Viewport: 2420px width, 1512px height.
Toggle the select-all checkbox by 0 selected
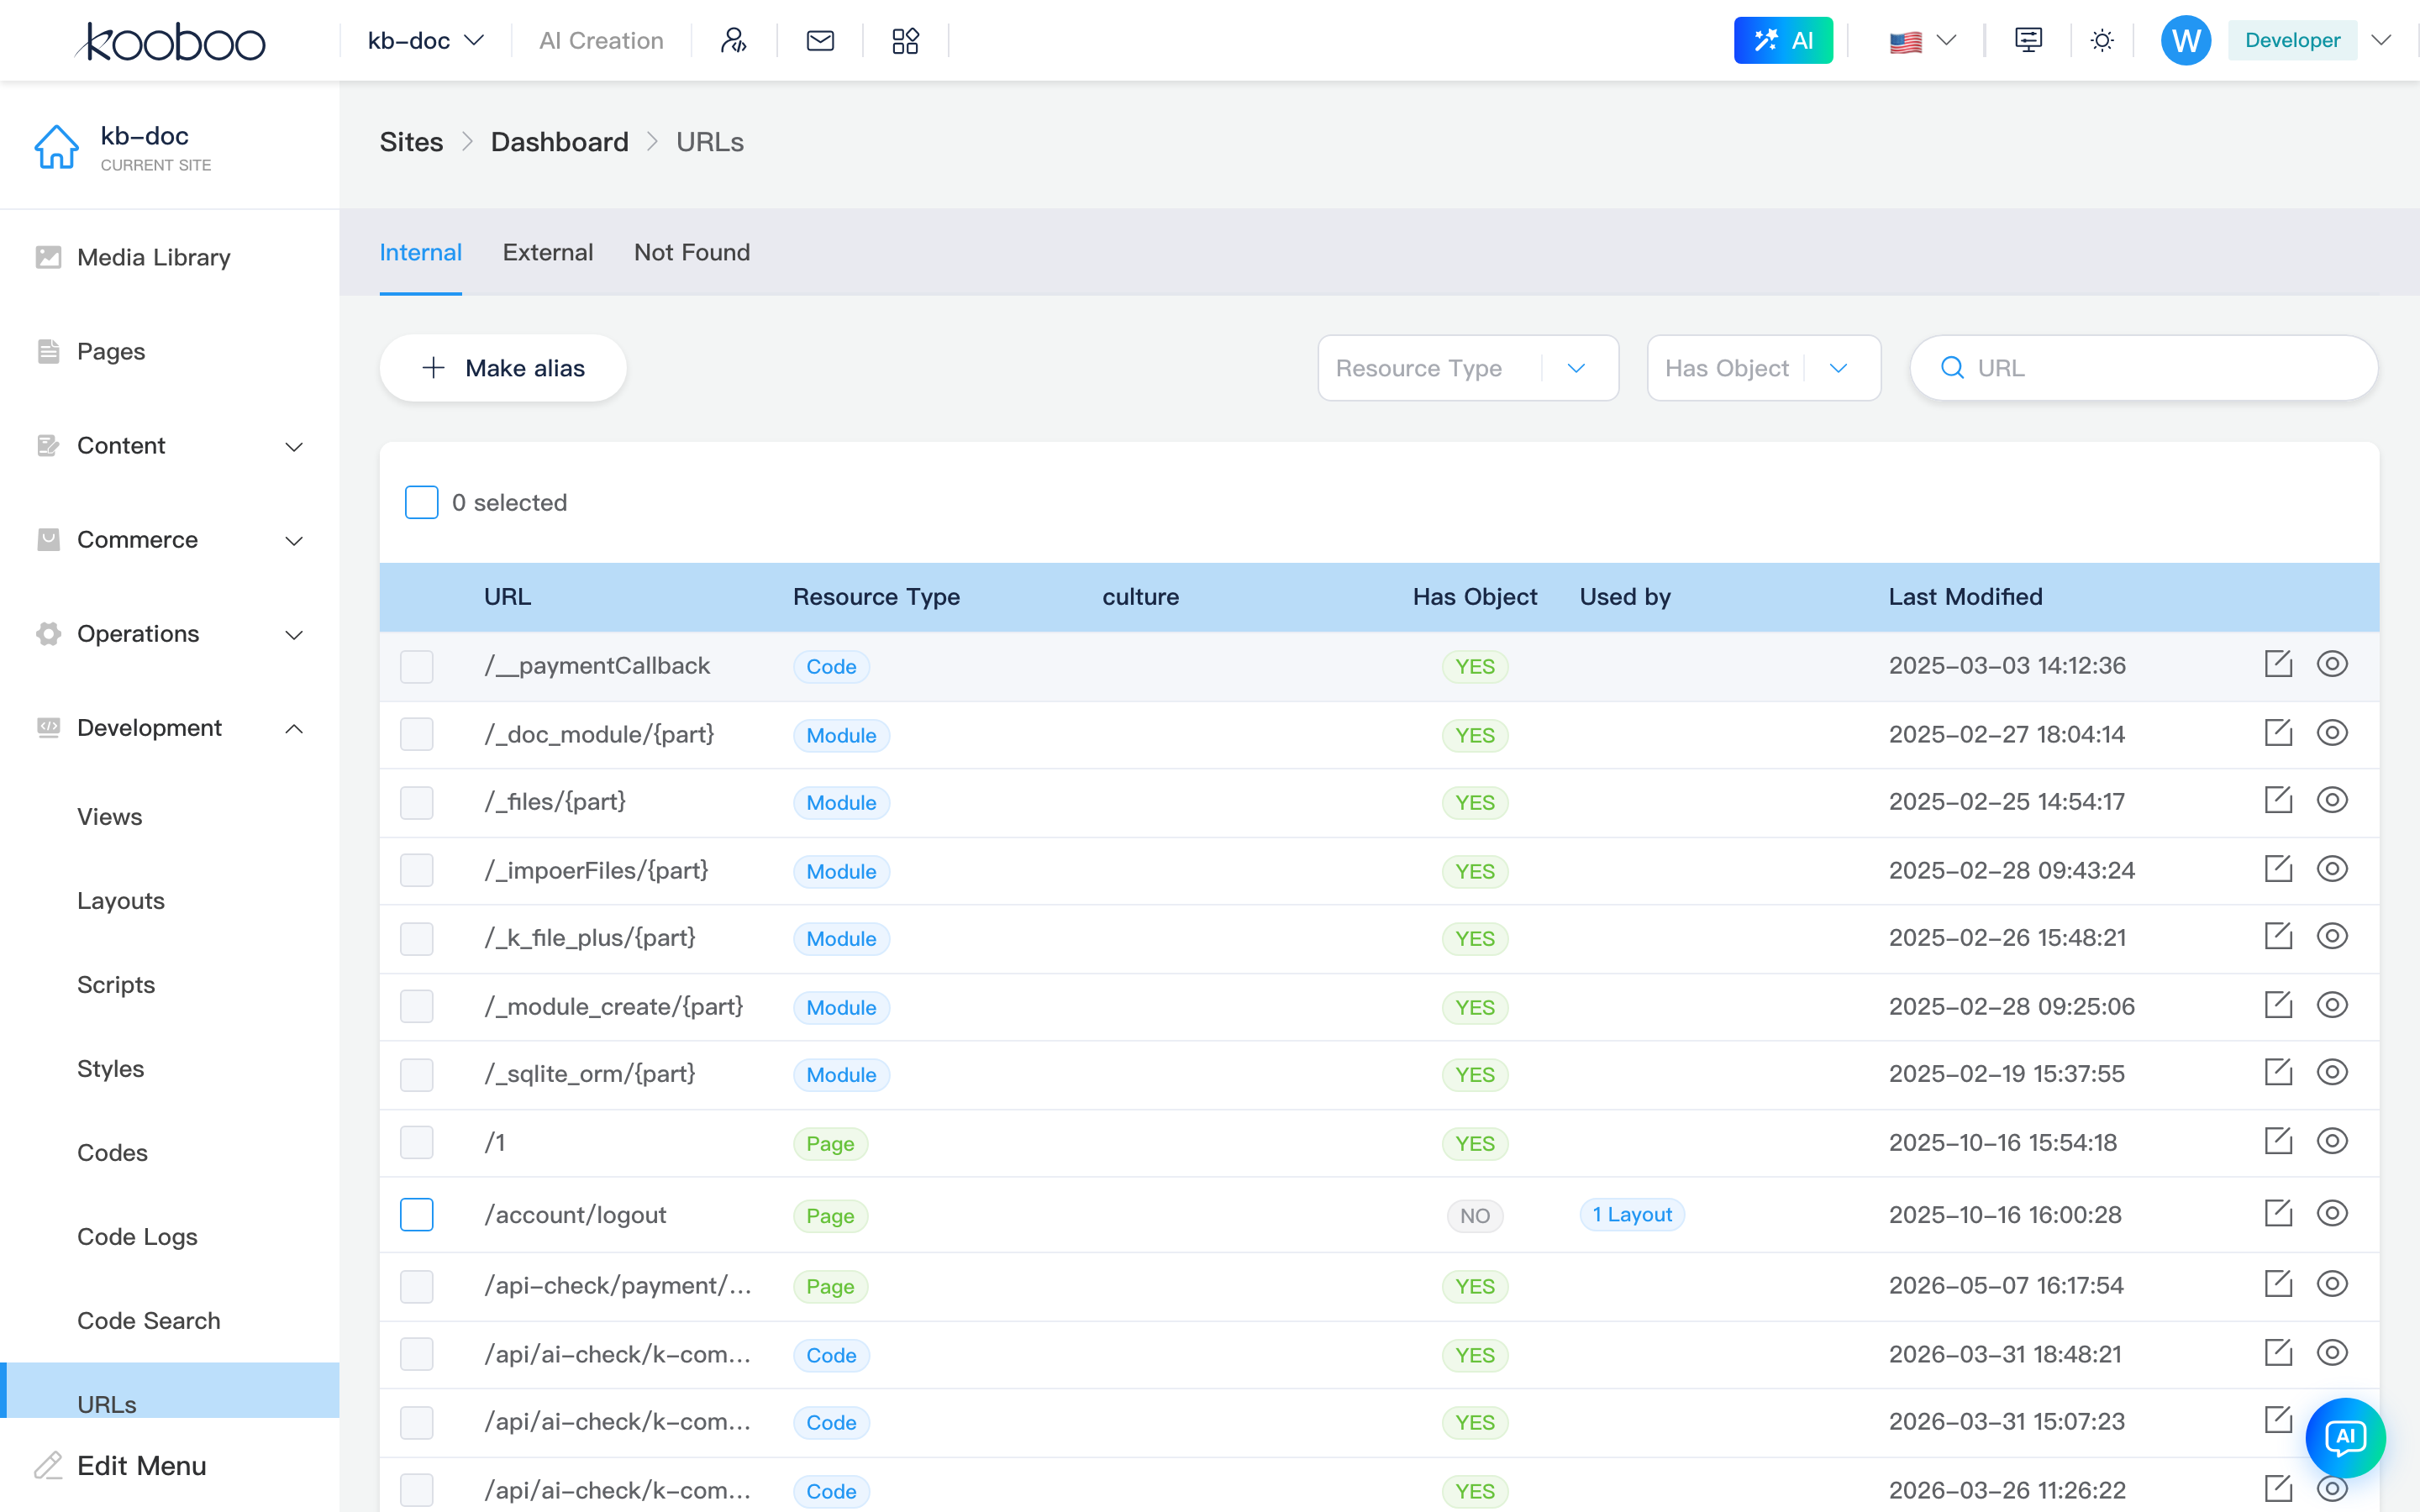[x=421, y=502]
